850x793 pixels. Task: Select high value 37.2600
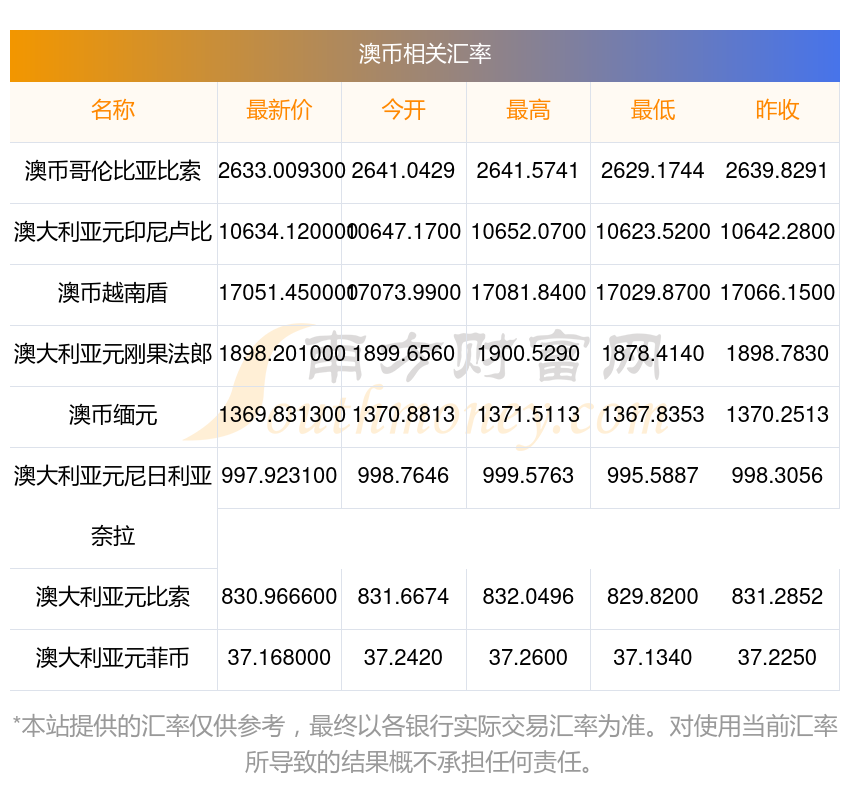(x=528, y=657)
